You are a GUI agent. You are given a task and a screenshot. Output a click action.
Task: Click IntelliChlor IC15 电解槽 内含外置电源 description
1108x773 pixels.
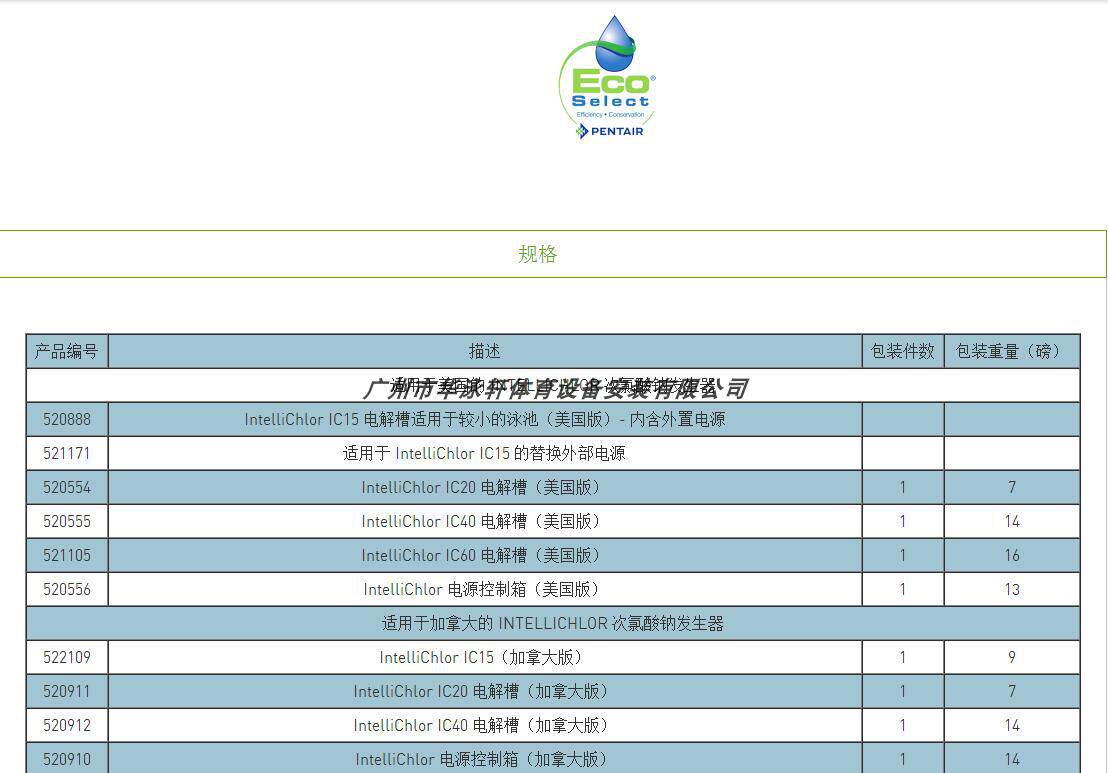tap(485, 419)
